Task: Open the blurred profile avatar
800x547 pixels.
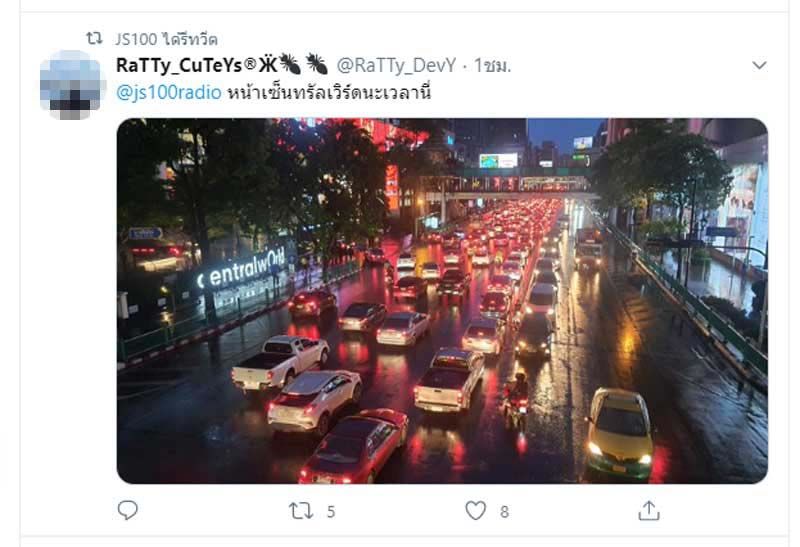Action: tap(72, 85)
